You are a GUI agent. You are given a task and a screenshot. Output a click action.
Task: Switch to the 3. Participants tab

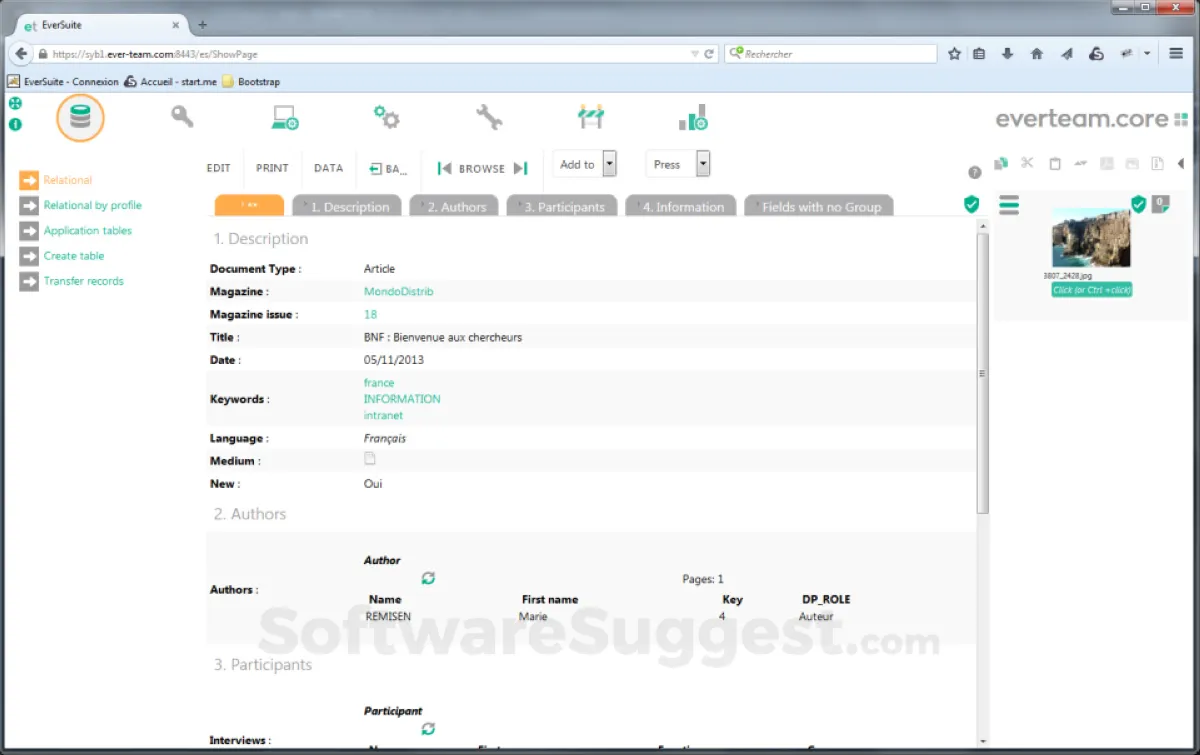[563, 206]
